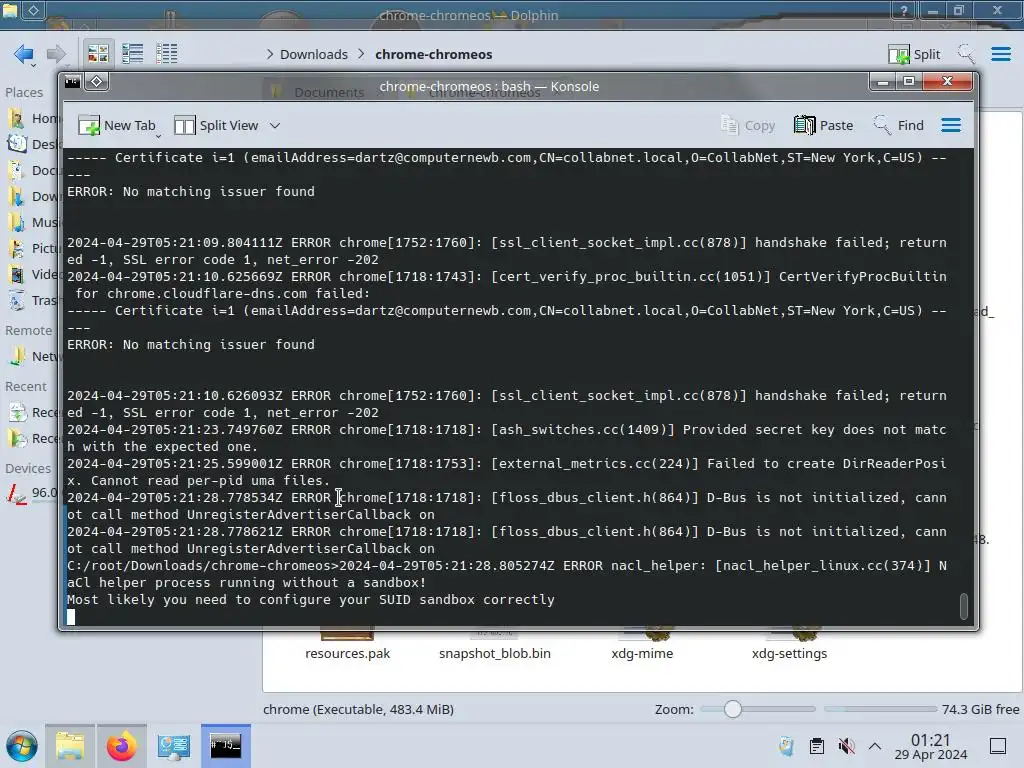Activate Split View in Konsole

[x=217, y=125]
